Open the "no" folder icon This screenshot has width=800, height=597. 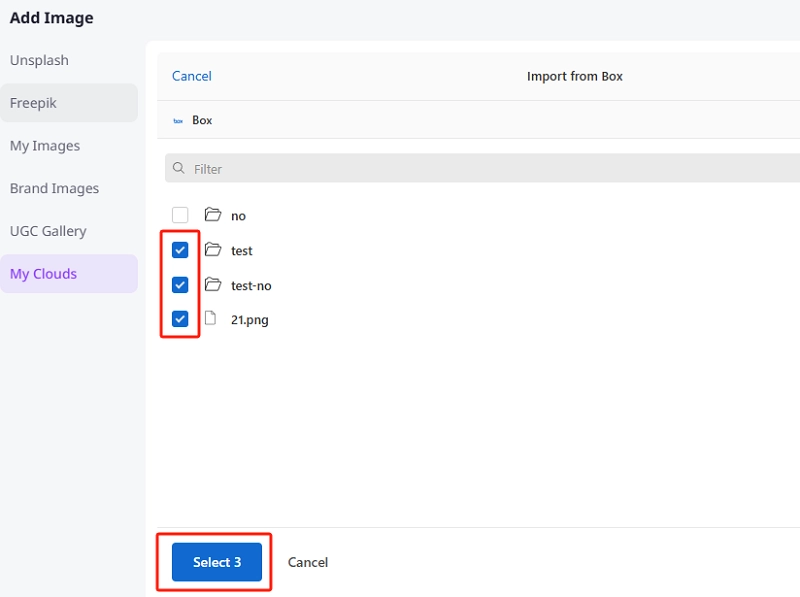click(x=213, y=215)
